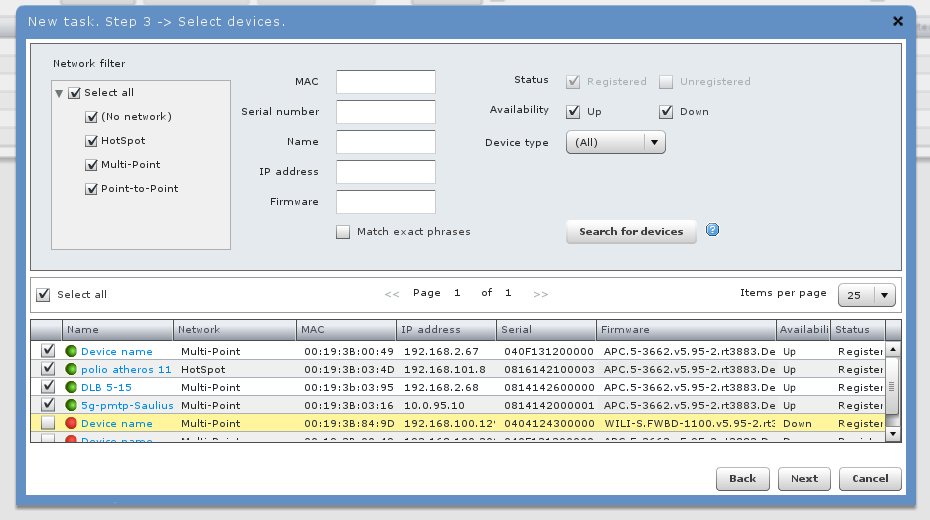Click red status icon of highlighted Device name row
Viewport: 930px width, 520px height.
pos(71,423)
